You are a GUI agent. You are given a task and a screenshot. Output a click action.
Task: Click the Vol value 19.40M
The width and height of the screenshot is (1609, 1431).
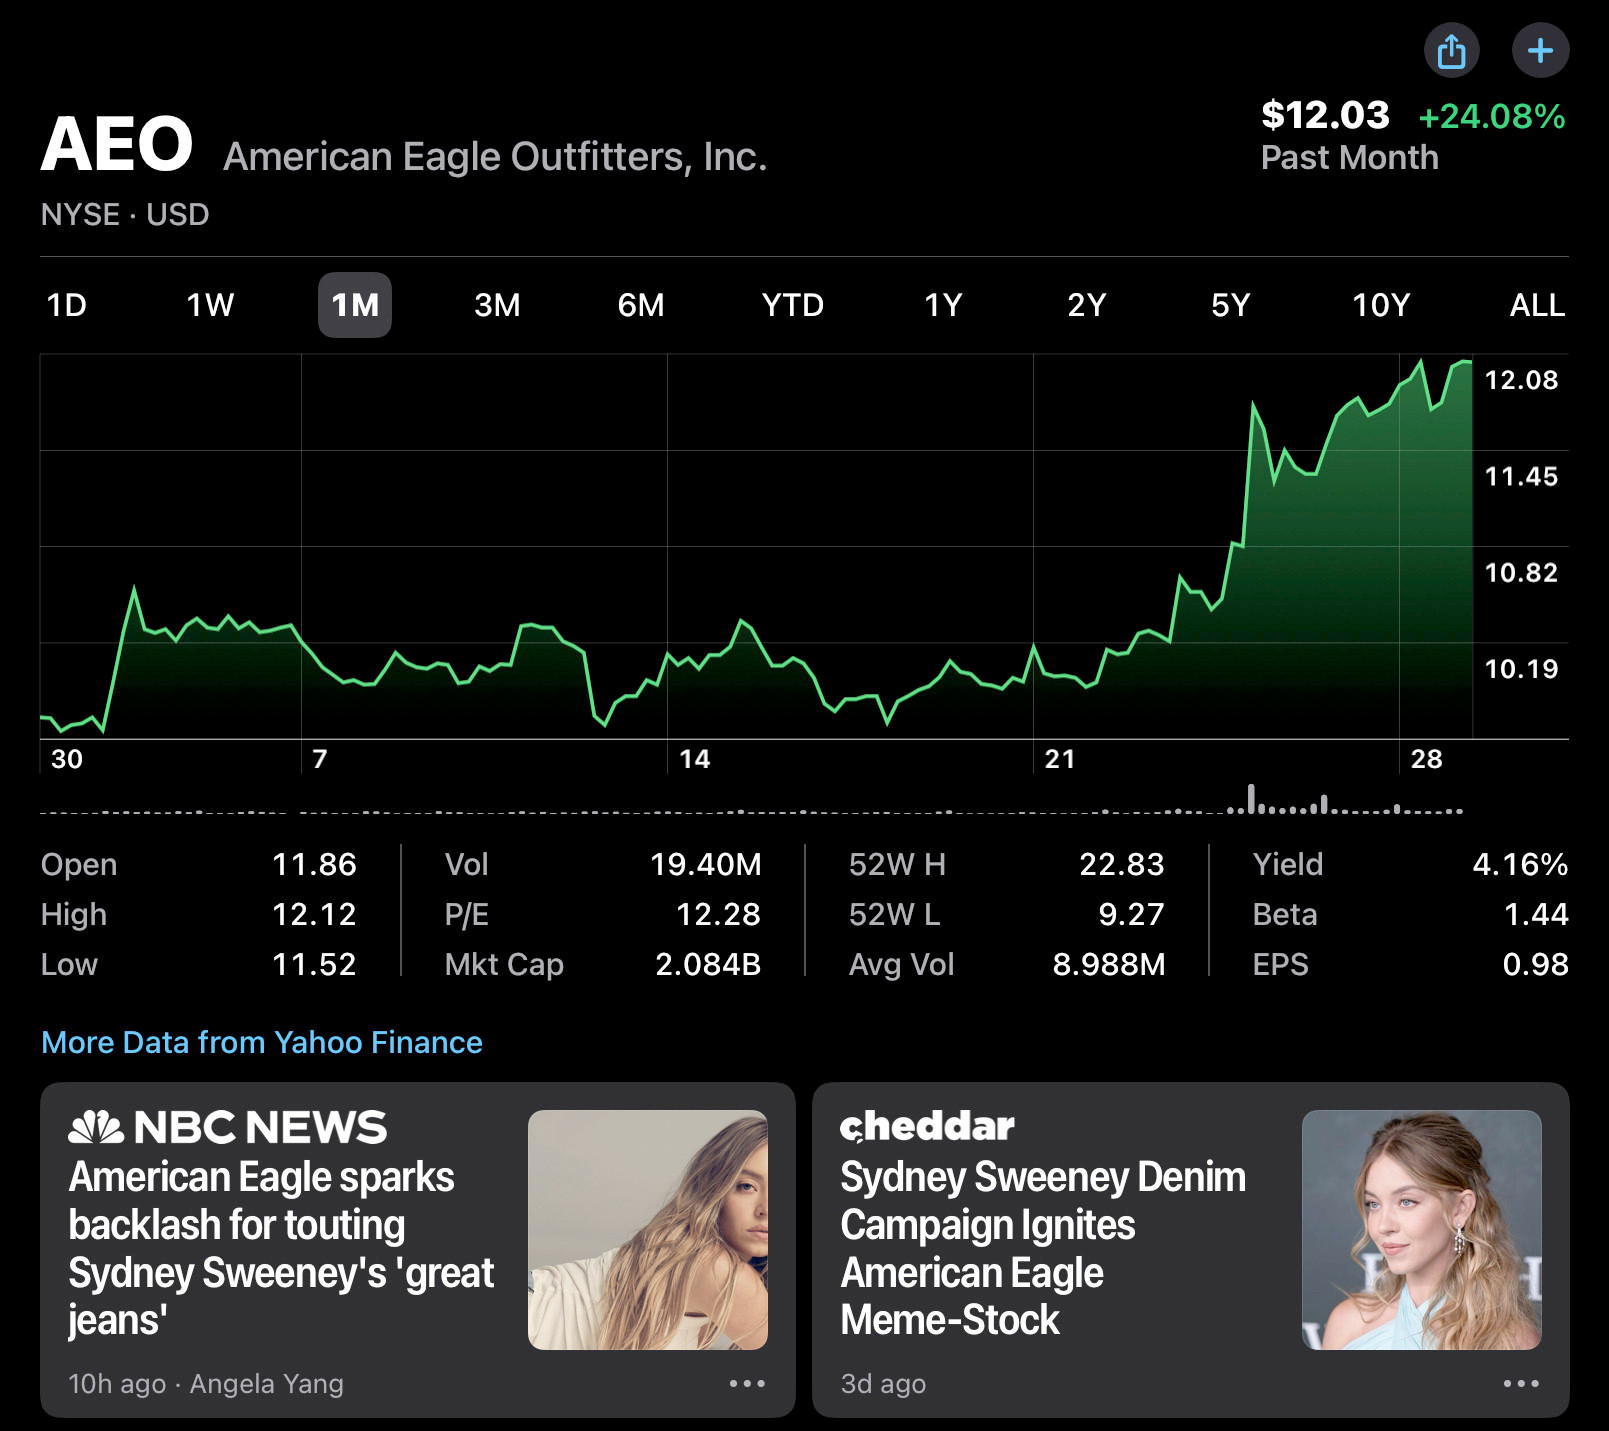coord(706,864)
